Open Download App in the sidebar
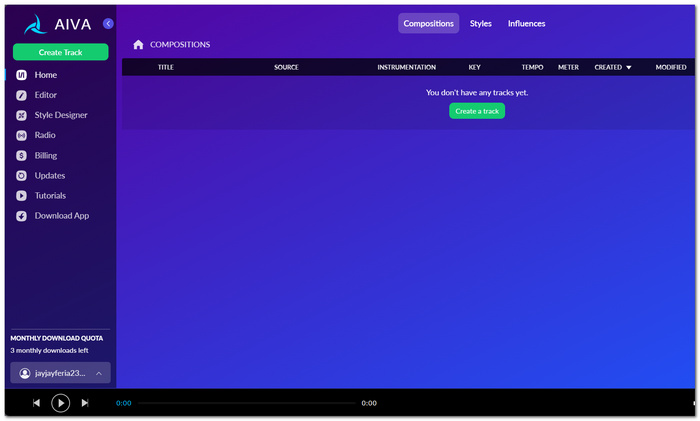This screenshot has height=421, width=700. point(62,216)
